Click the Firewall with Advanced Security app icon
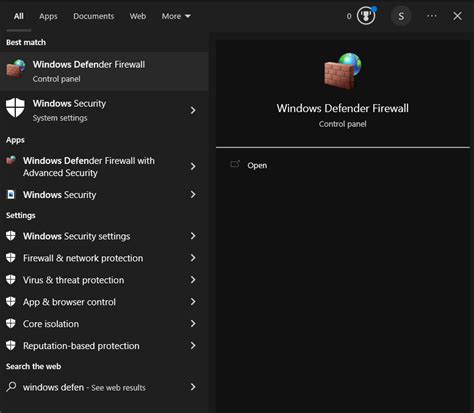The width and height of the screenshot is (474, 413). pyautogui.click(x=11, y=160)
